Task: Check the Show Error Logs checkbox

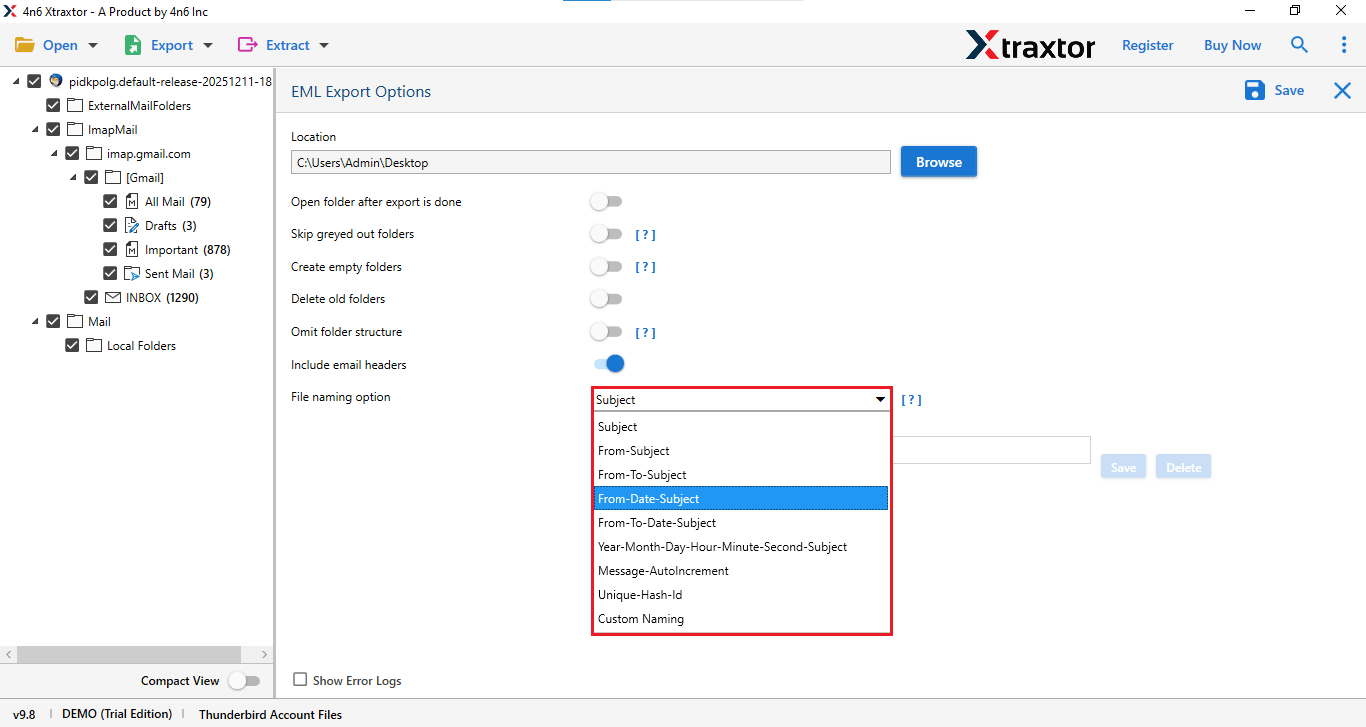Action: [x=300, y=679]
